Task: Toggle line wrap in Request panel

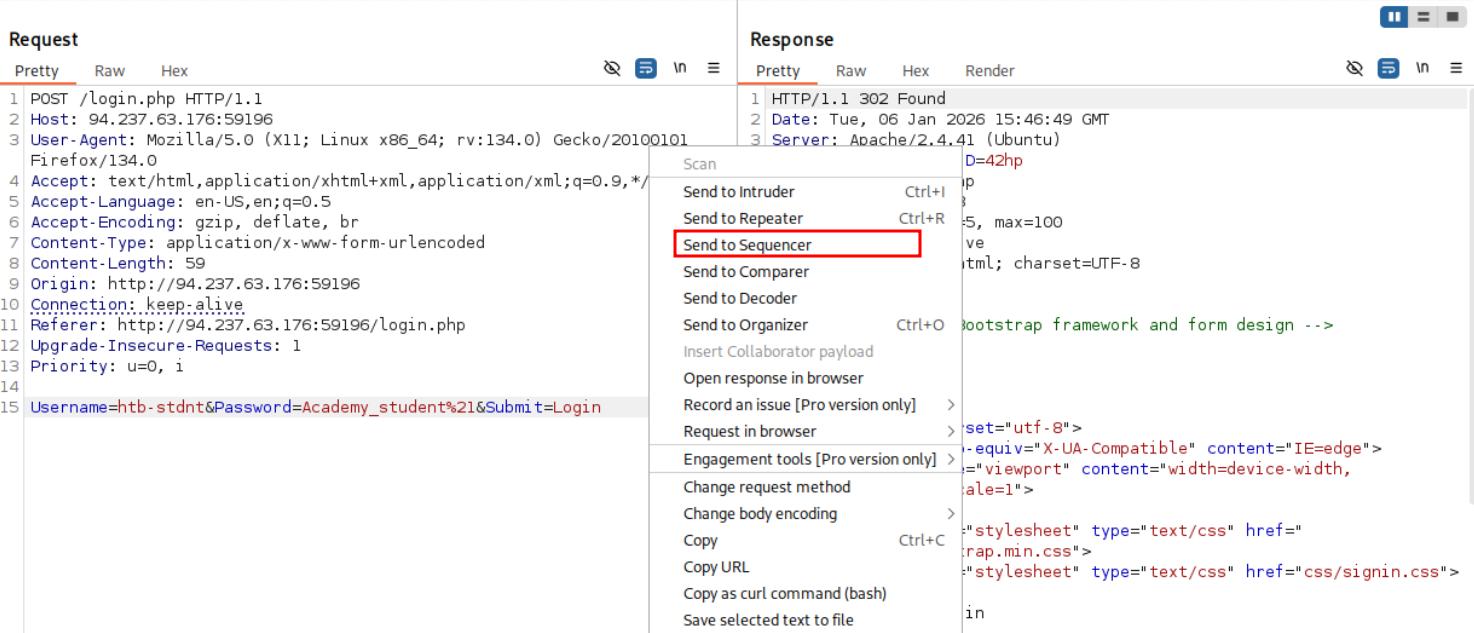Action: [646, 69]
